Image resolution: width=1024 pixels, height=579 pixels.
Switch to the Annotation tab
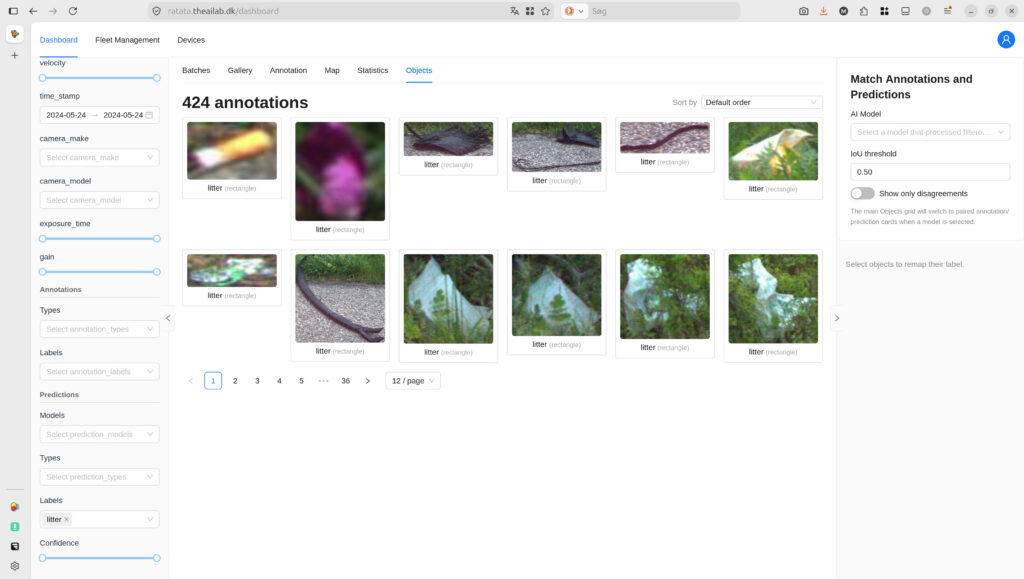[288, 70]
